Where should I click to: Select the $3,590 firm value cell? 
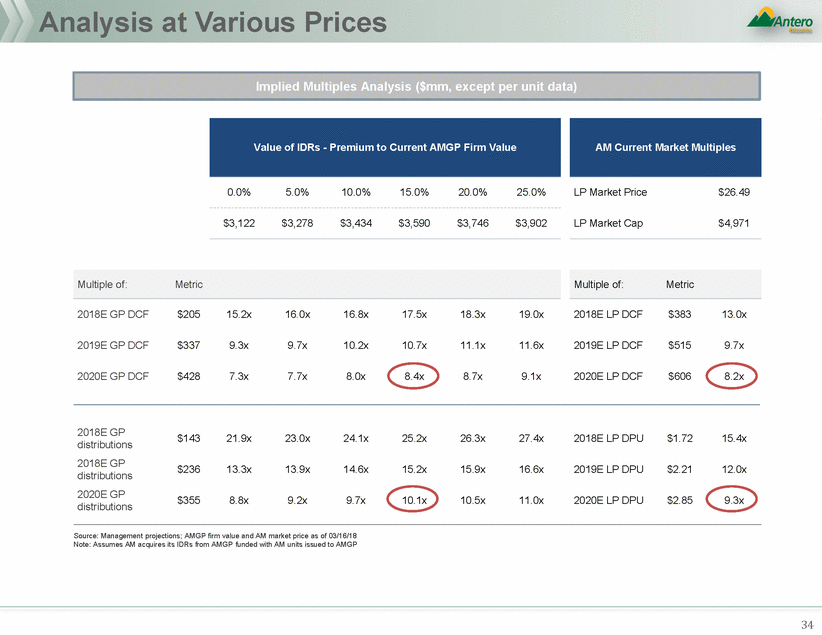point(414,223)
